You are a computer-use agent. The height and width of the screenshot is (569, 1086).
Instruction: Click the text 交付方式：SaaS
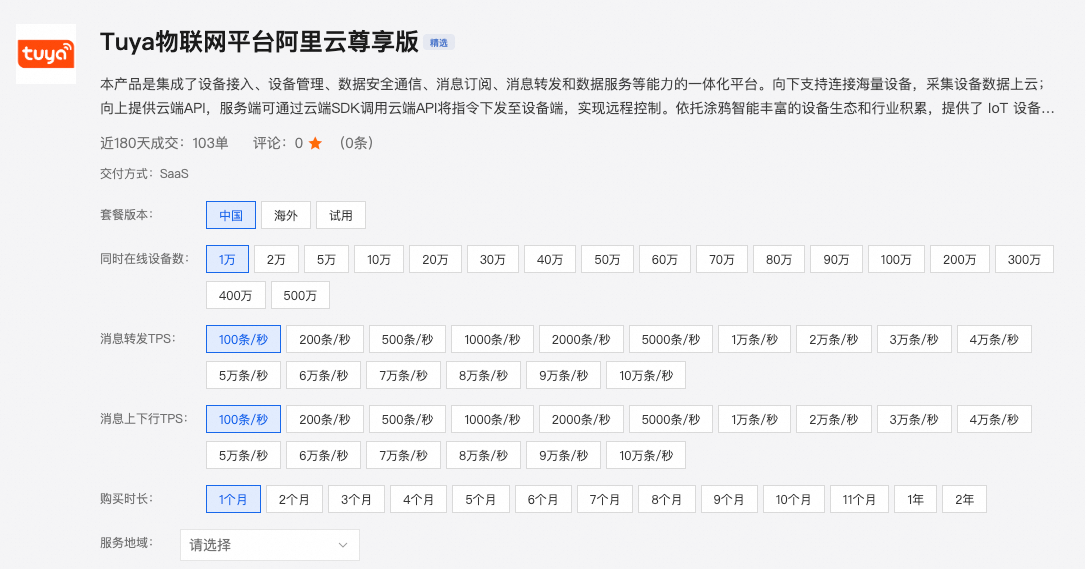point(144,174)
